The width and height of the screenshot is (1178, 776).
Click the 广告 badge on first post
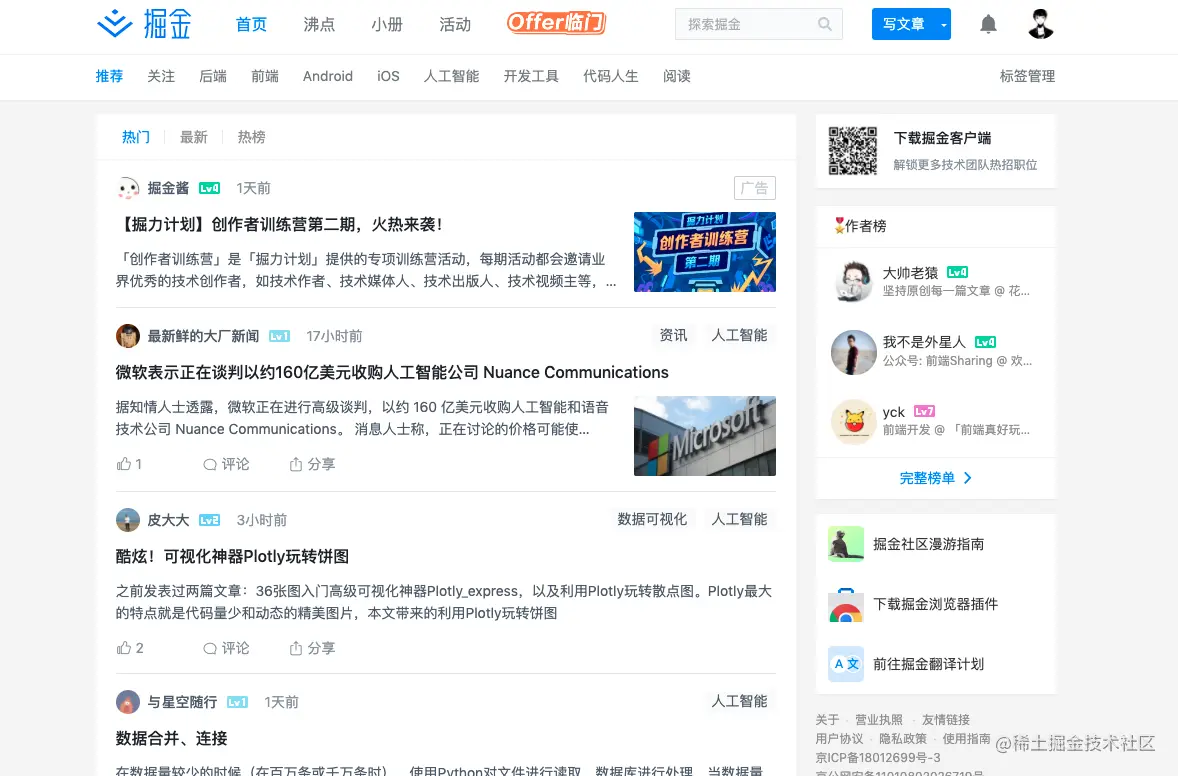click(754, 188)
